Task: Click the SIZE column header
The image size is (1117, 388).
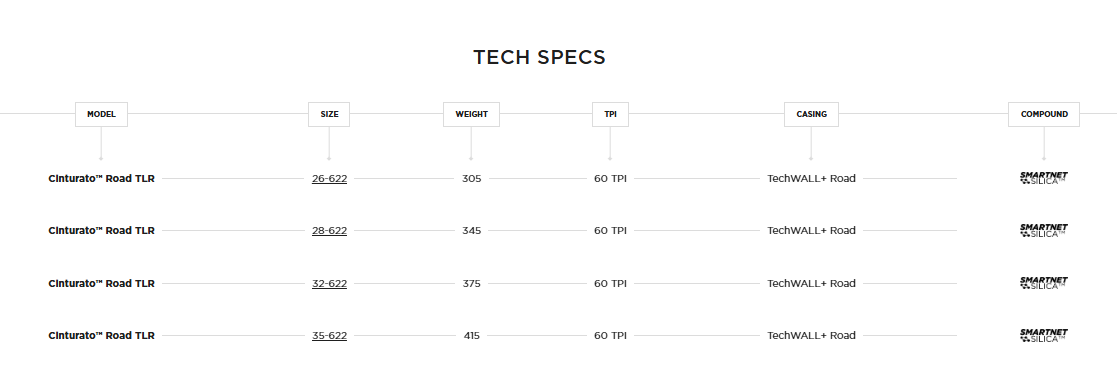Action: (329, 114)
